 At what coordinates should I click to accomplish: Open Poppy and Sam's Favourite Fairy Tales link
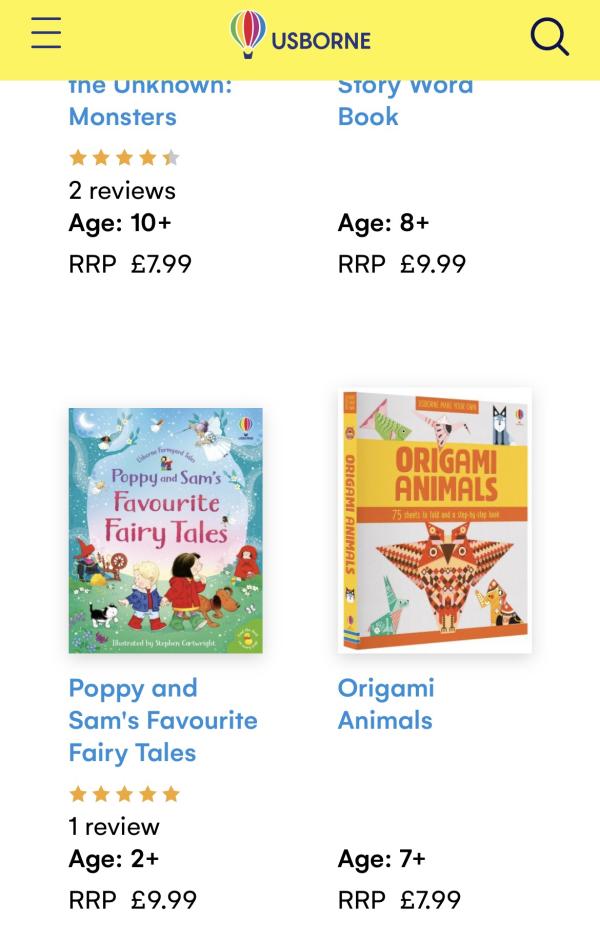163,720
